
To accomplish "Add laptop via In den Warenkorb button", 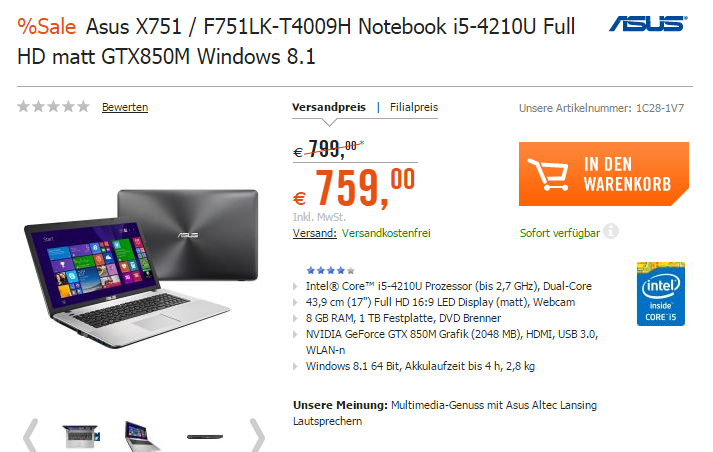I will 604,174.
